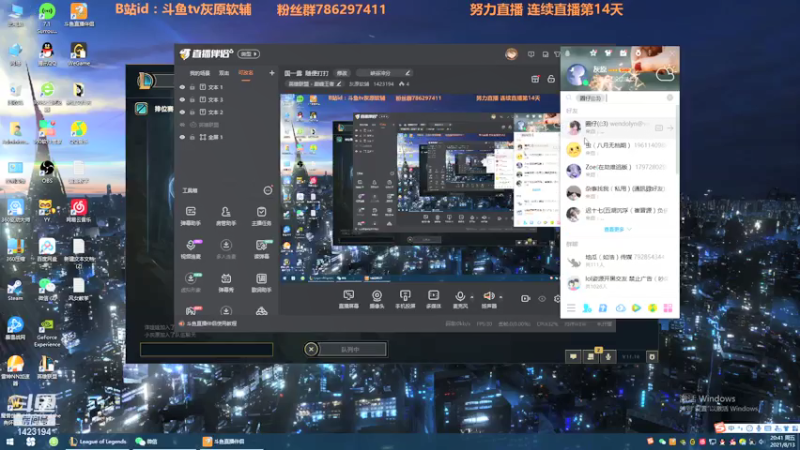
Task: Open settings gear next to preview eye icon
Action: (x=557, y=299)
